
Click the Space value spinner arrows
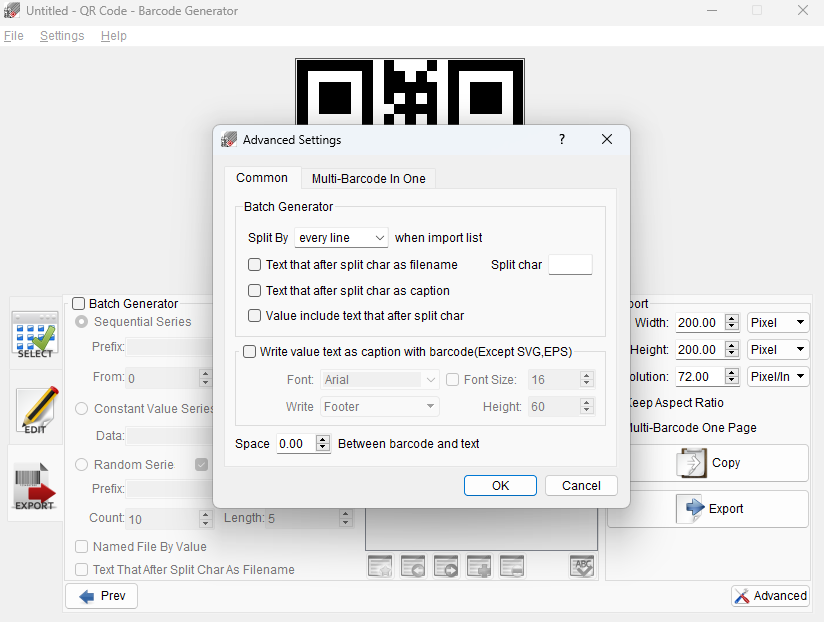point(323,444)
